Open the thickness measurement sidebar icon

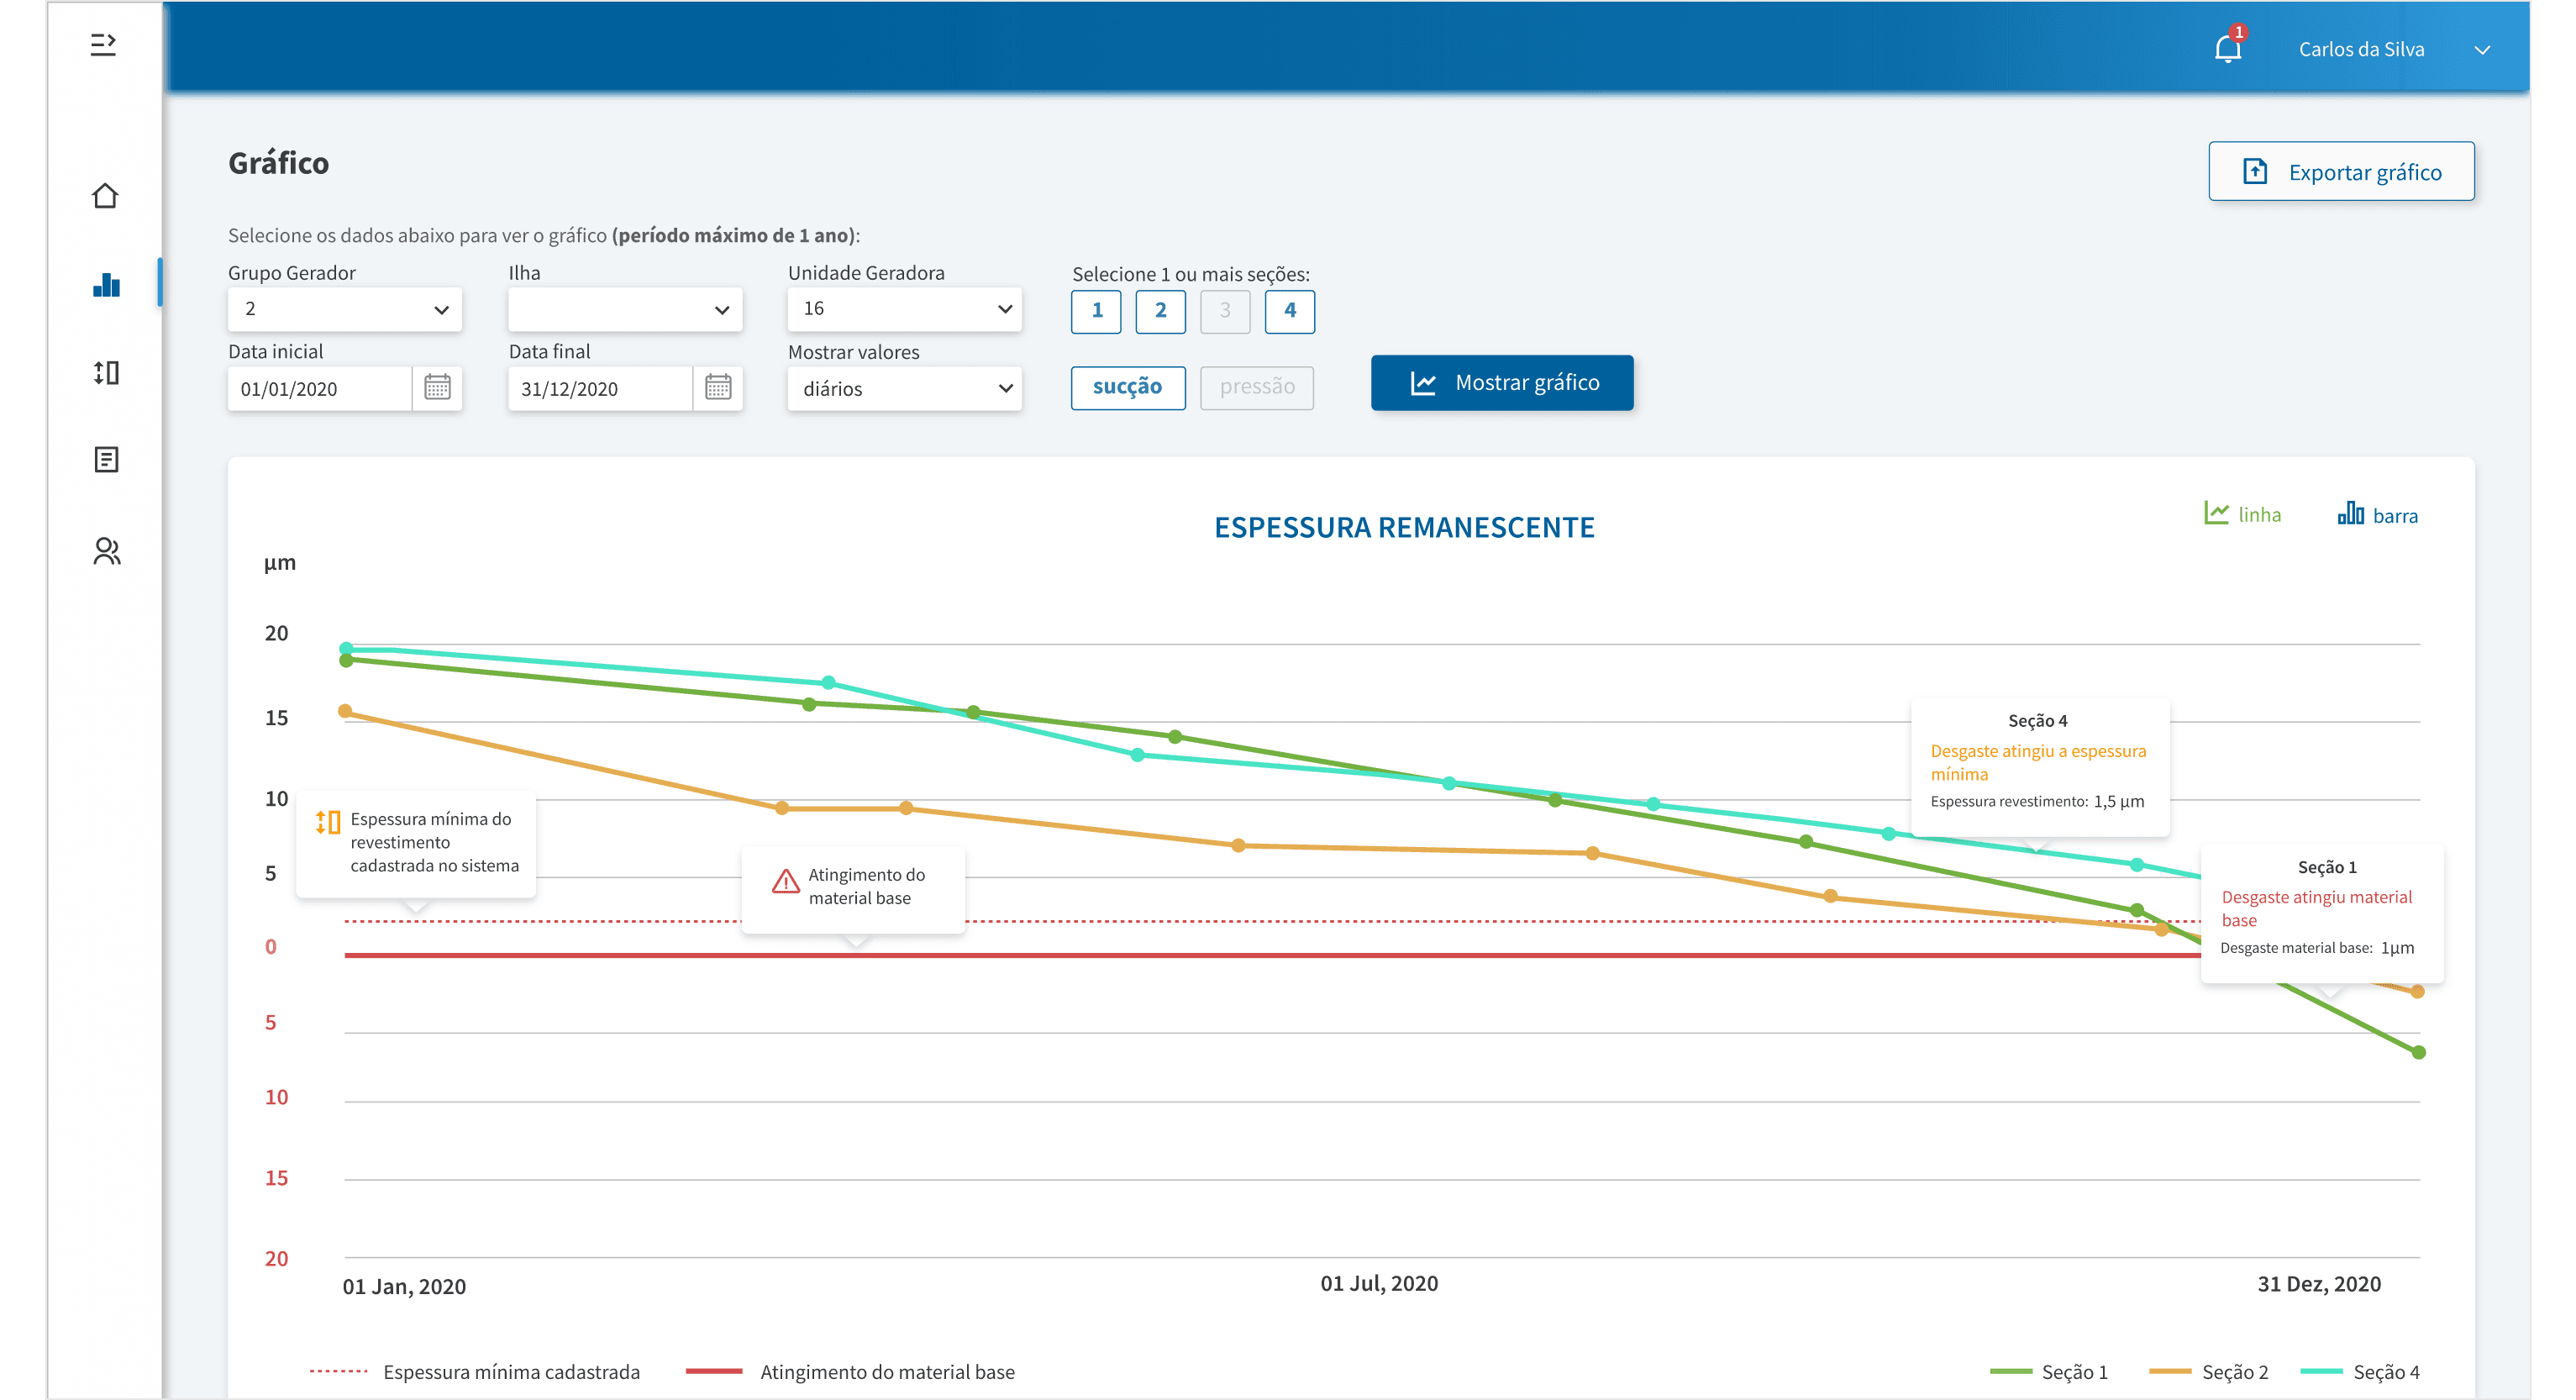106,373
